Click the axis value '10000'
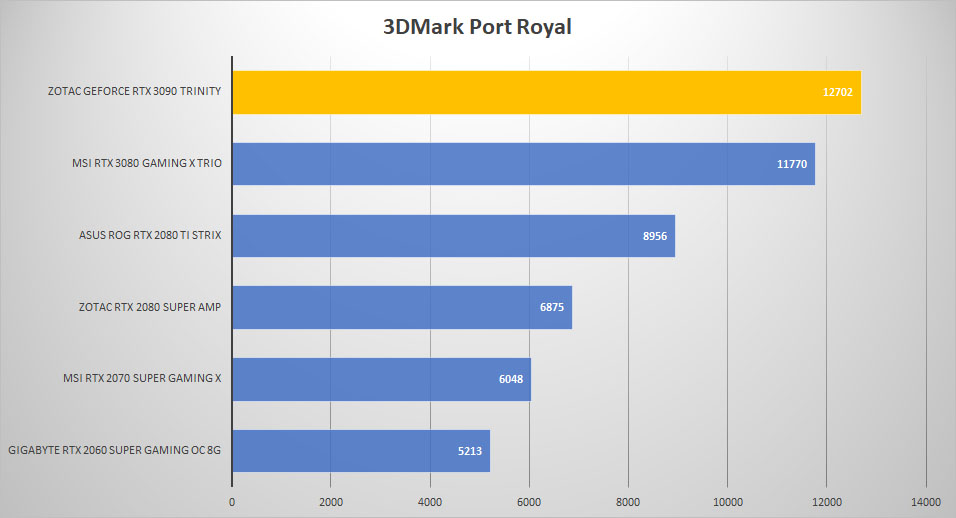The height and width of the screenshot is (518, 956). (x=728, y=502)
